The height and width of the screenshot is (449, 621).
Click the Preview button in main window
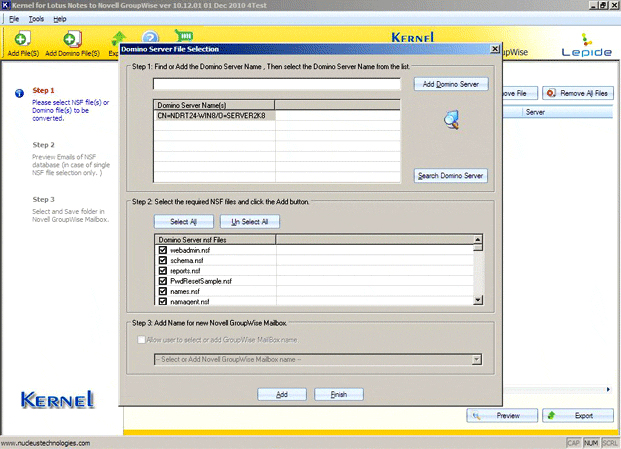click(x=502, y=415)
